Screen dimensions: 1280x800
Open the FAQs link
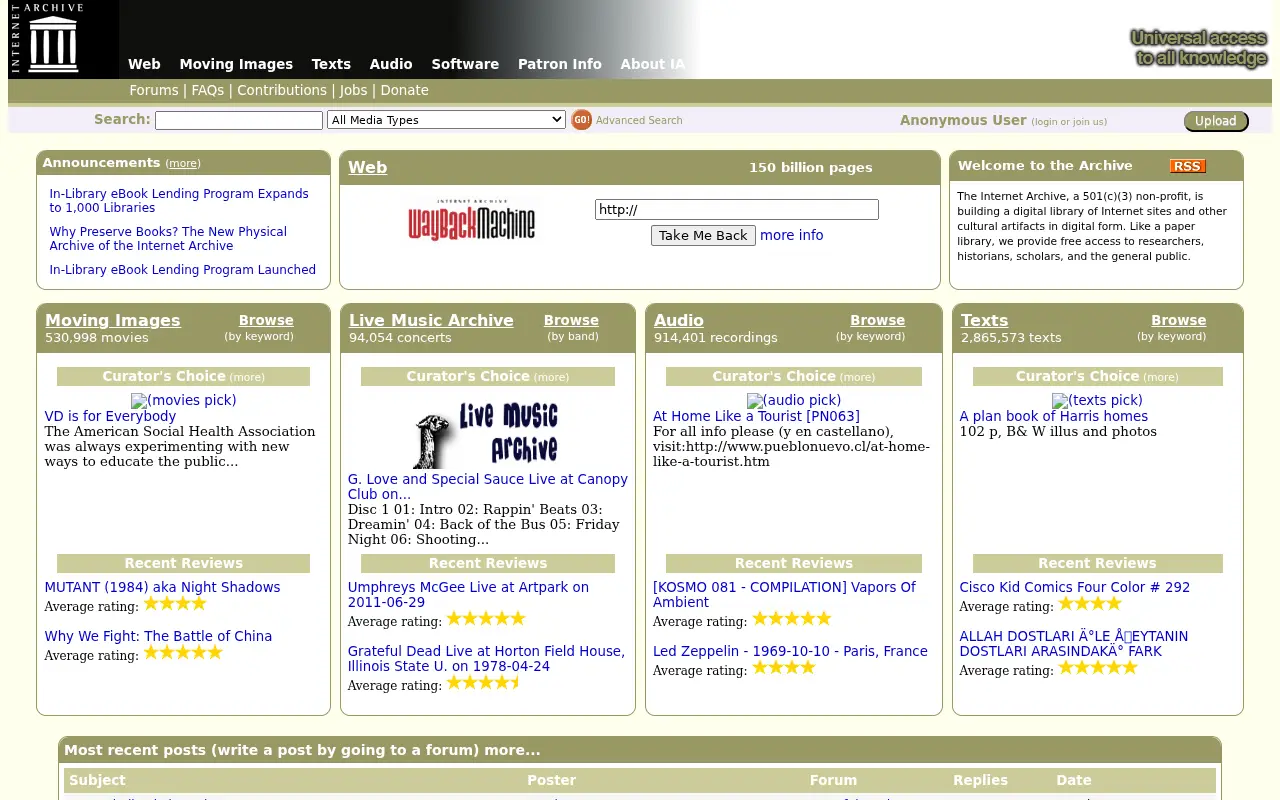[x=208, y=90]
